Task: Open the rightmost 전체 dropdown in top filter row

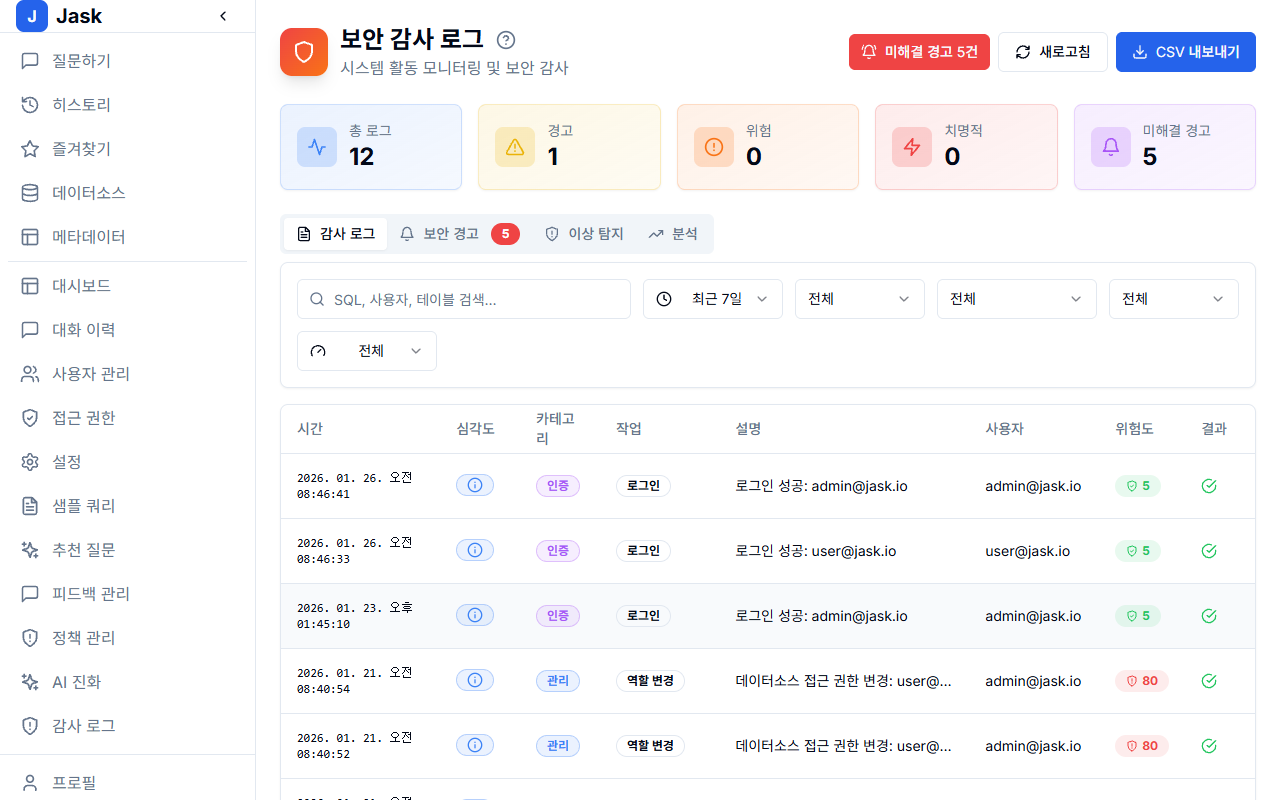Action: (1174, 299)
